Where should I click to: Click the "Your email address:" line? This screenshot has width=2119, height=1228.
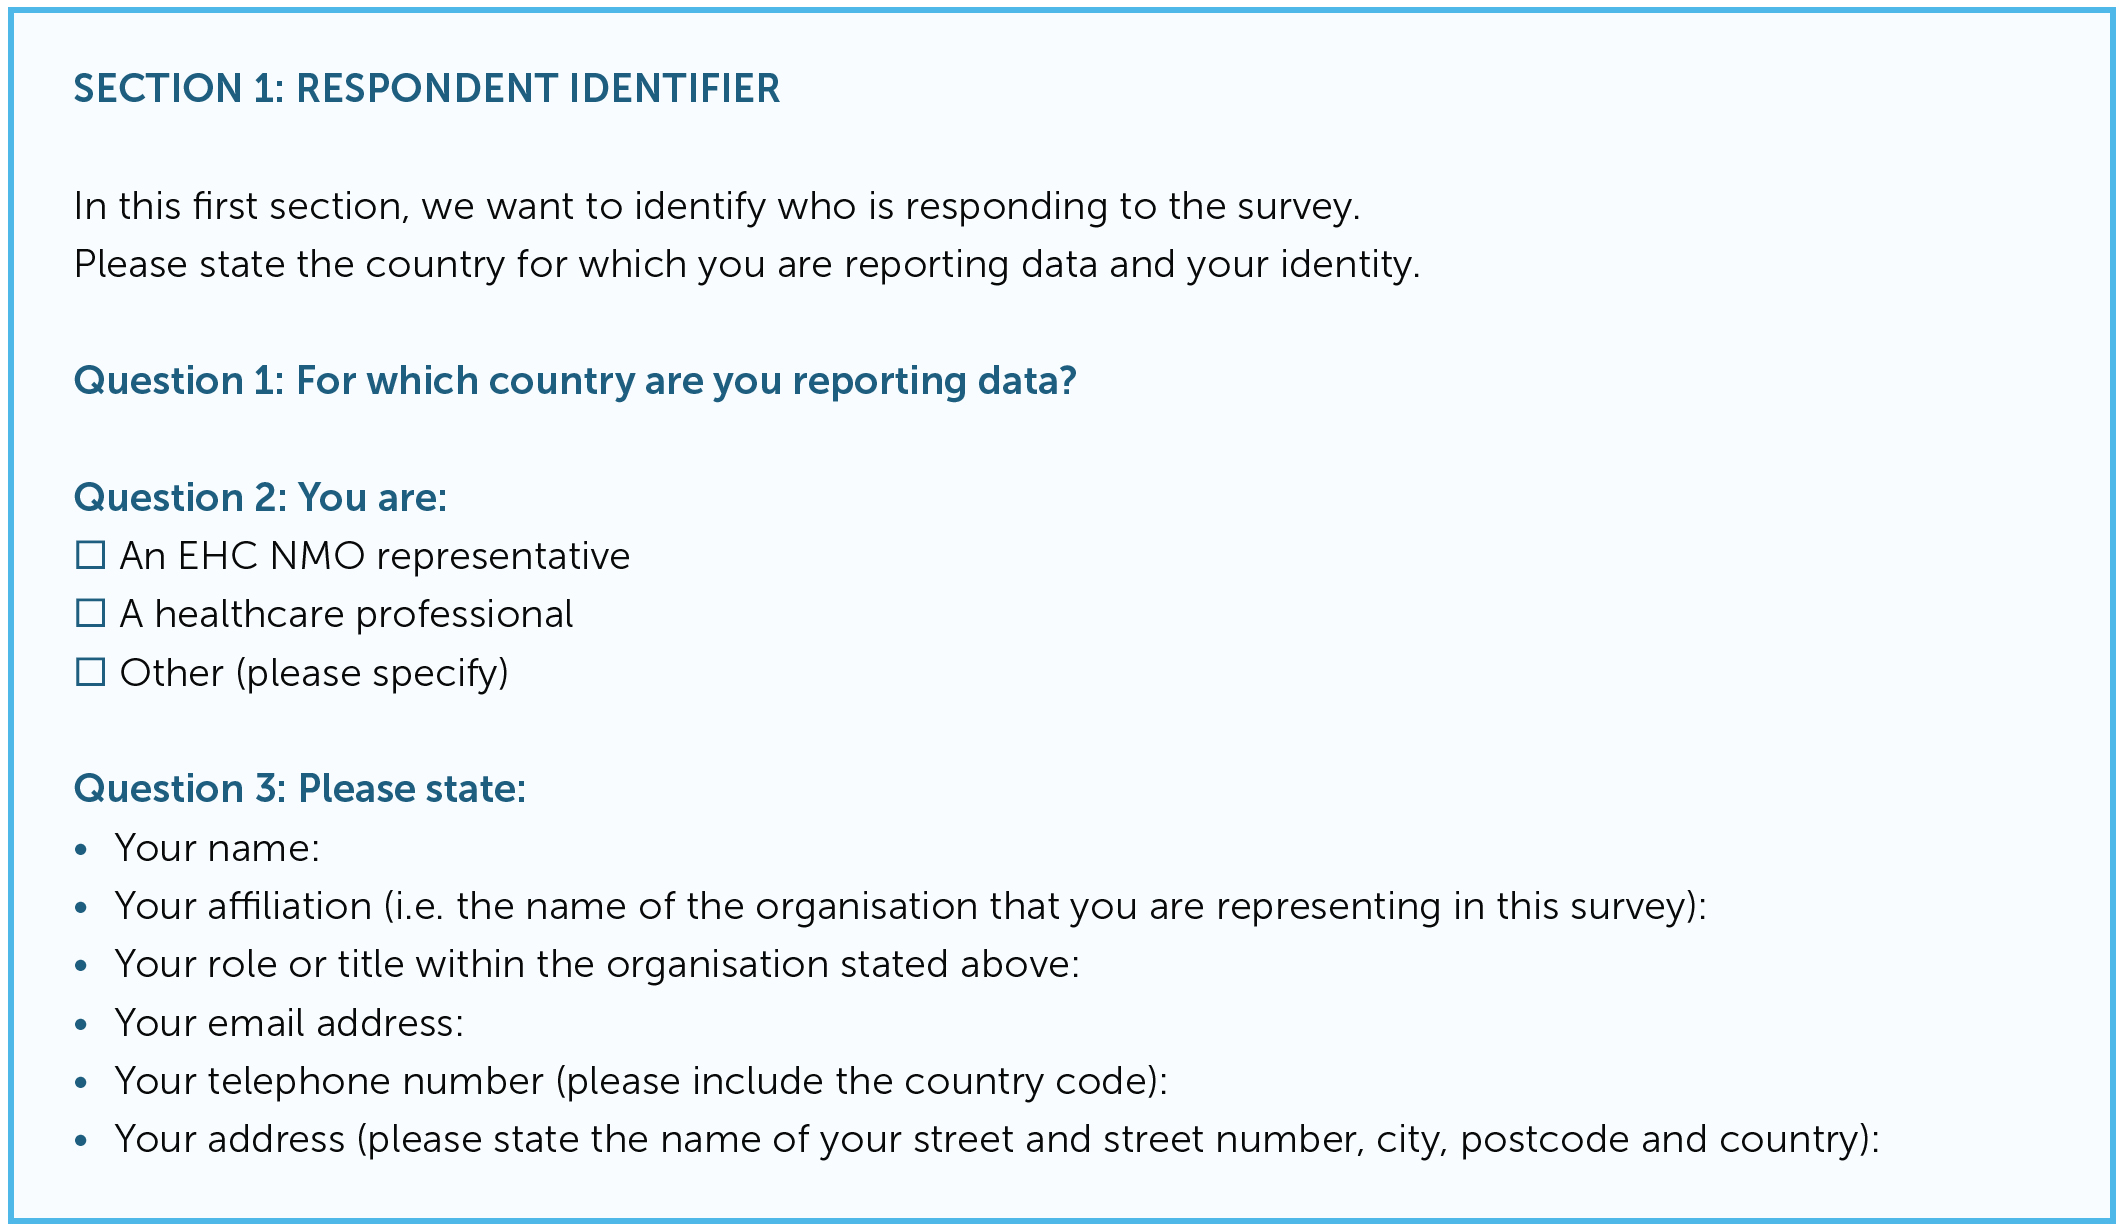289,1023
